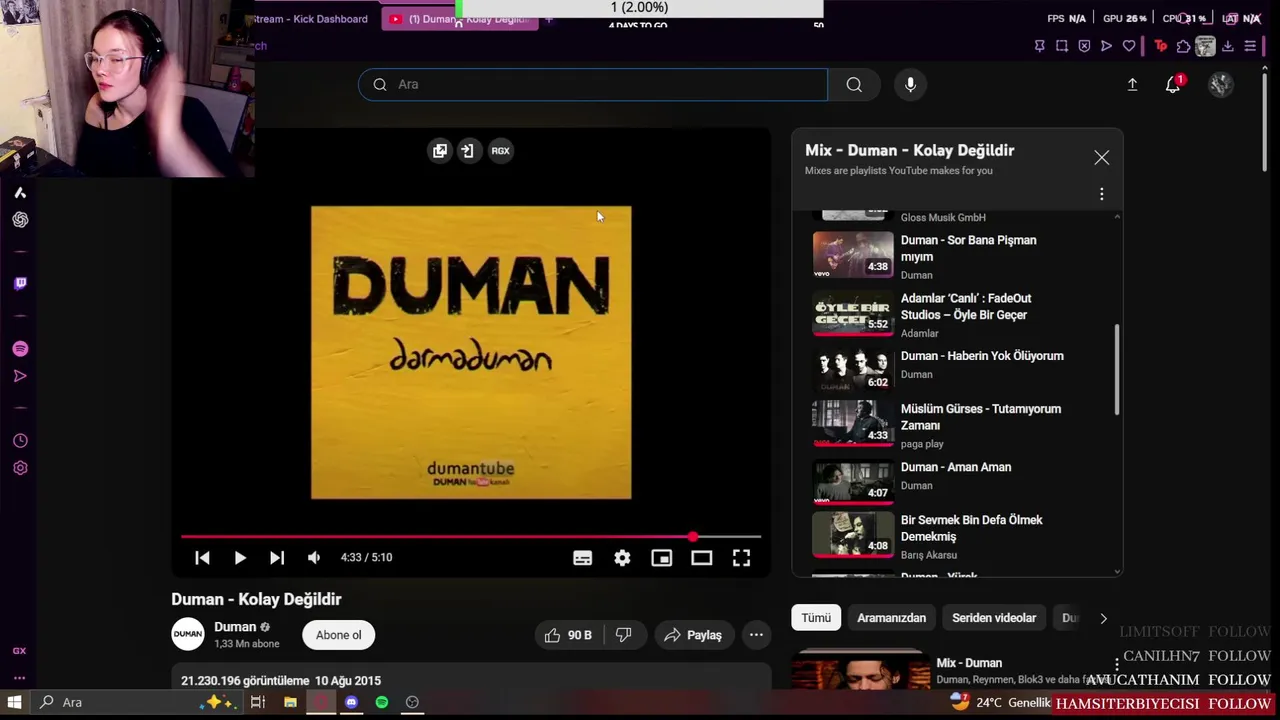Click the playlist panel scrollbar thumb
This screenshot has width=1280, height=720.
pyautogui.click(x=1117, y=370)
